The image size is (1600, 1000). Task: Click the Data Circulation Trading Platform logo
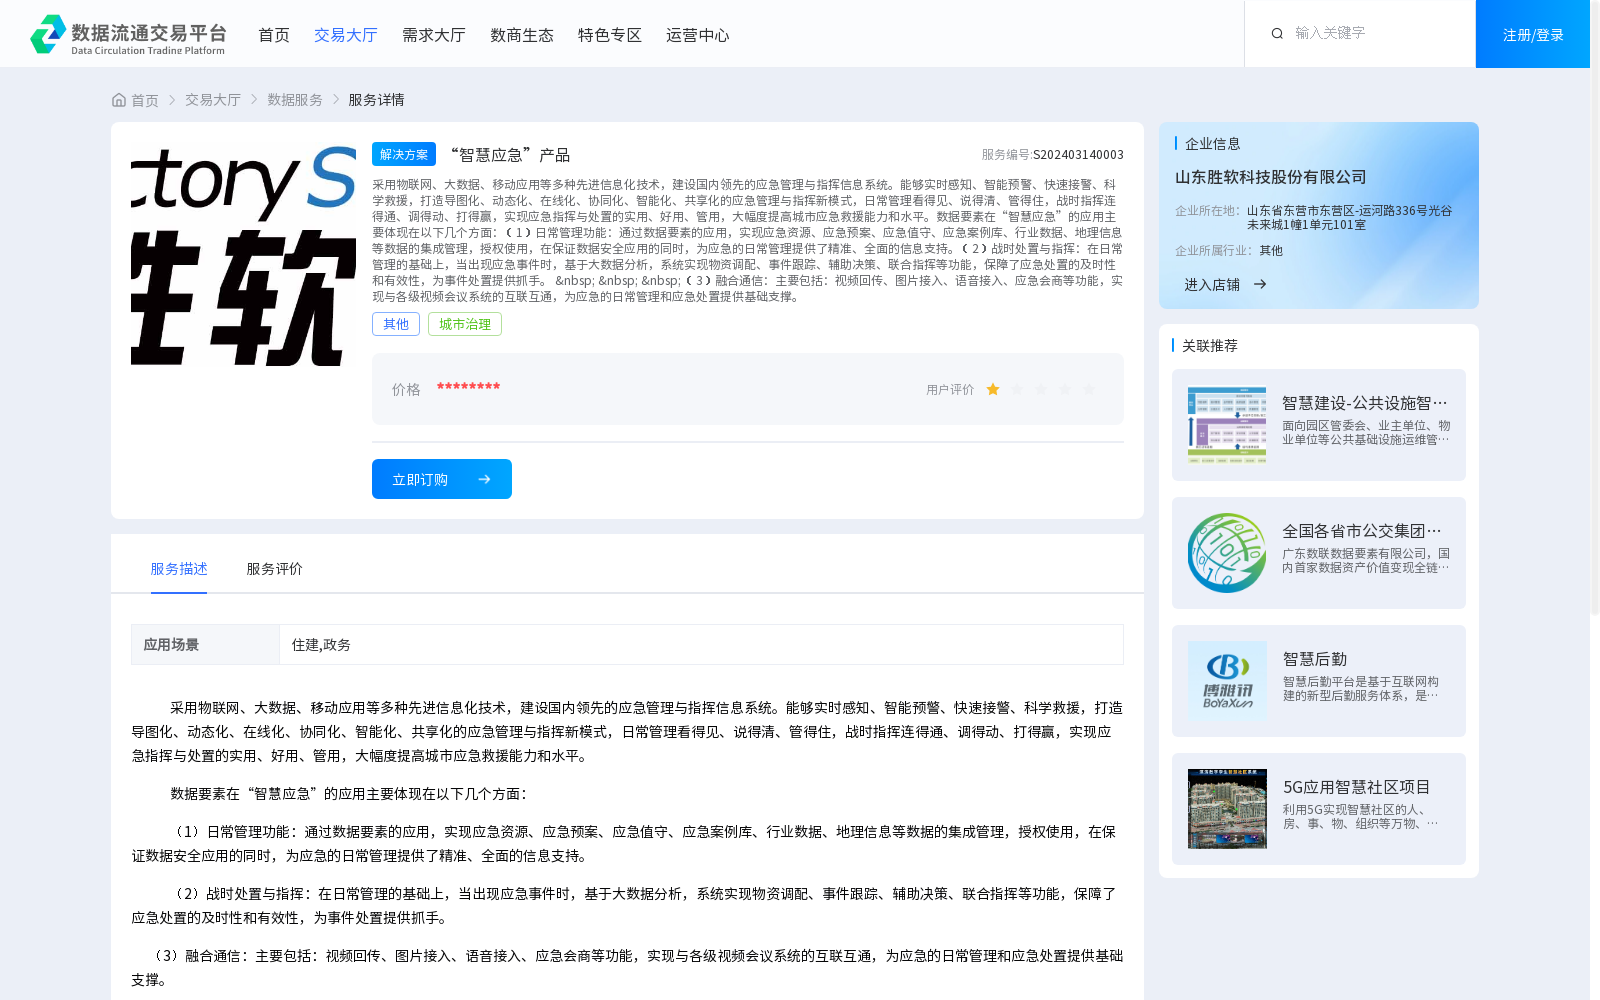(128, 34)
